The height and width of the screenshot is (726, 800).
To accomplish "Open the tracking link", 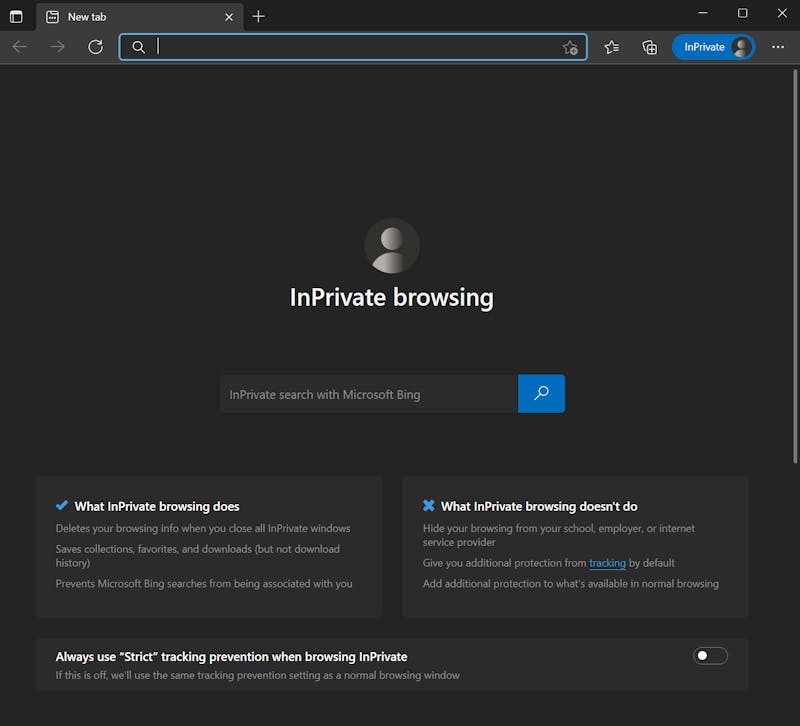I will point(607,563).
